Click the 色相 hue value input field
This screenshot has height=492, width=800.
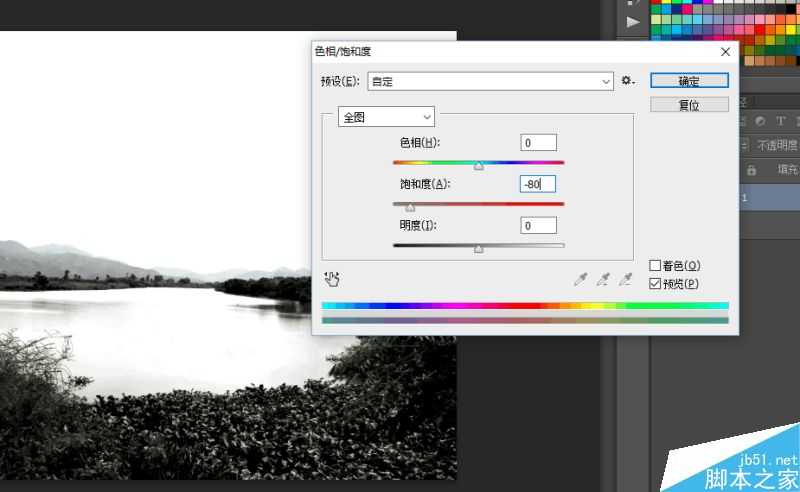(538, 143)
